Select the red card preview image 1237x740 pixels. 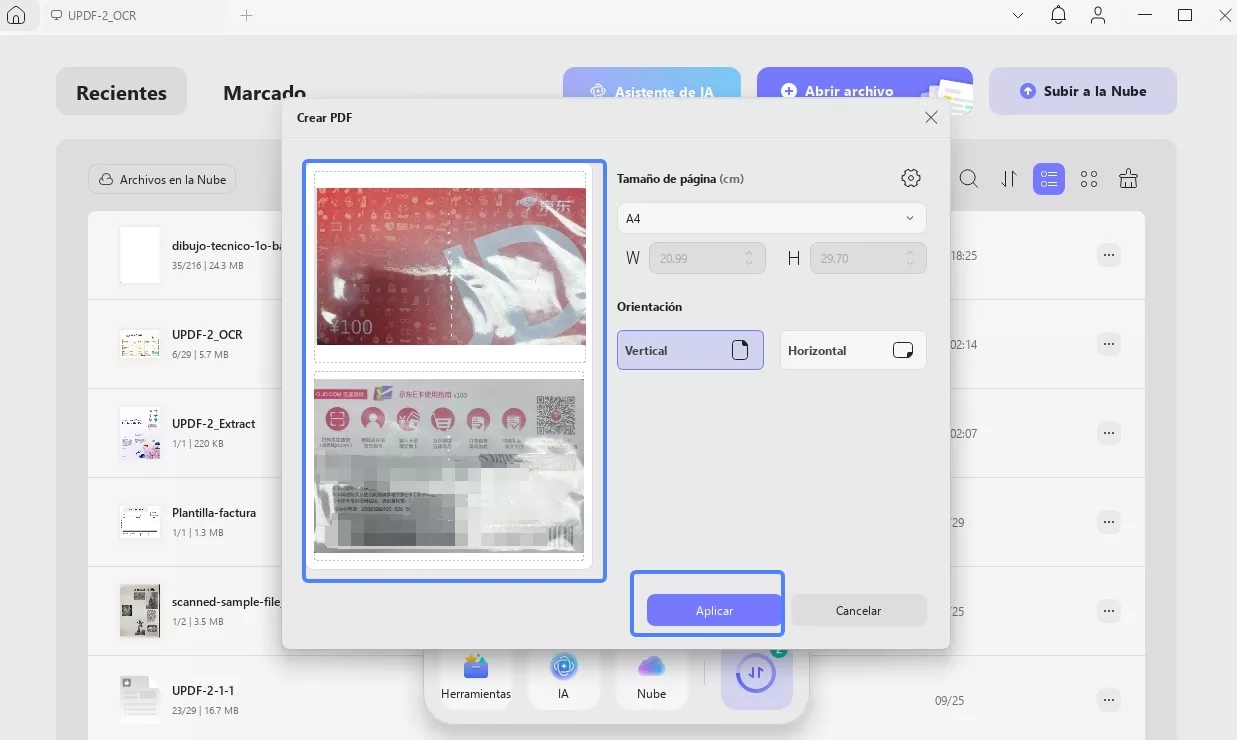(x=450, y=266)
